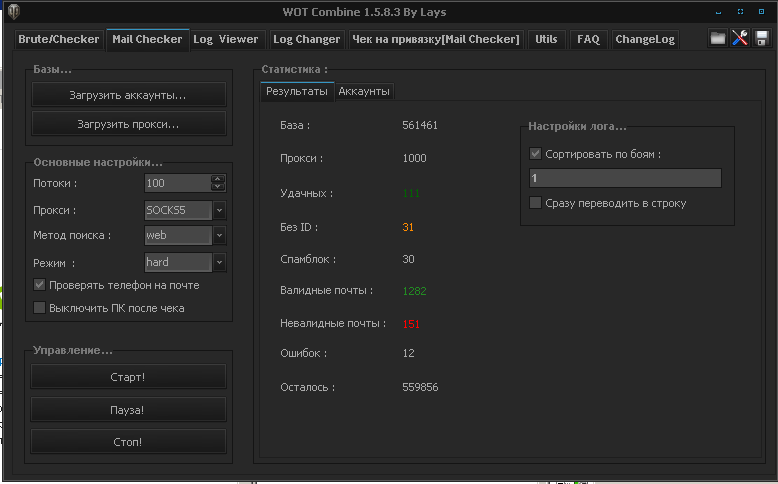The width and height of the screenshot is (778, 484).
Task: Switch to the Utils tab
Action: click(546, 39)
